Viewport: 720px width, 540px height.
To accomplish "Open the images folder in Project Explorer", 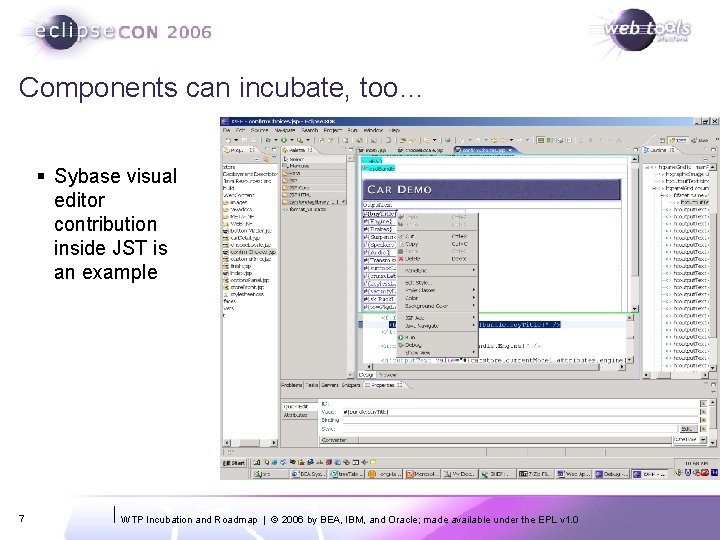I will (x=235, y=202).
